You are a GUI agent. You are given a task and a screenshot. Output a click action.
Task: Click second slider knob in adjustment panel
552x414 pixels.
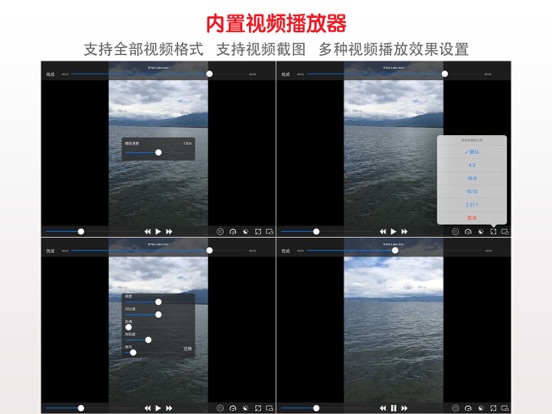click(158, 314)
